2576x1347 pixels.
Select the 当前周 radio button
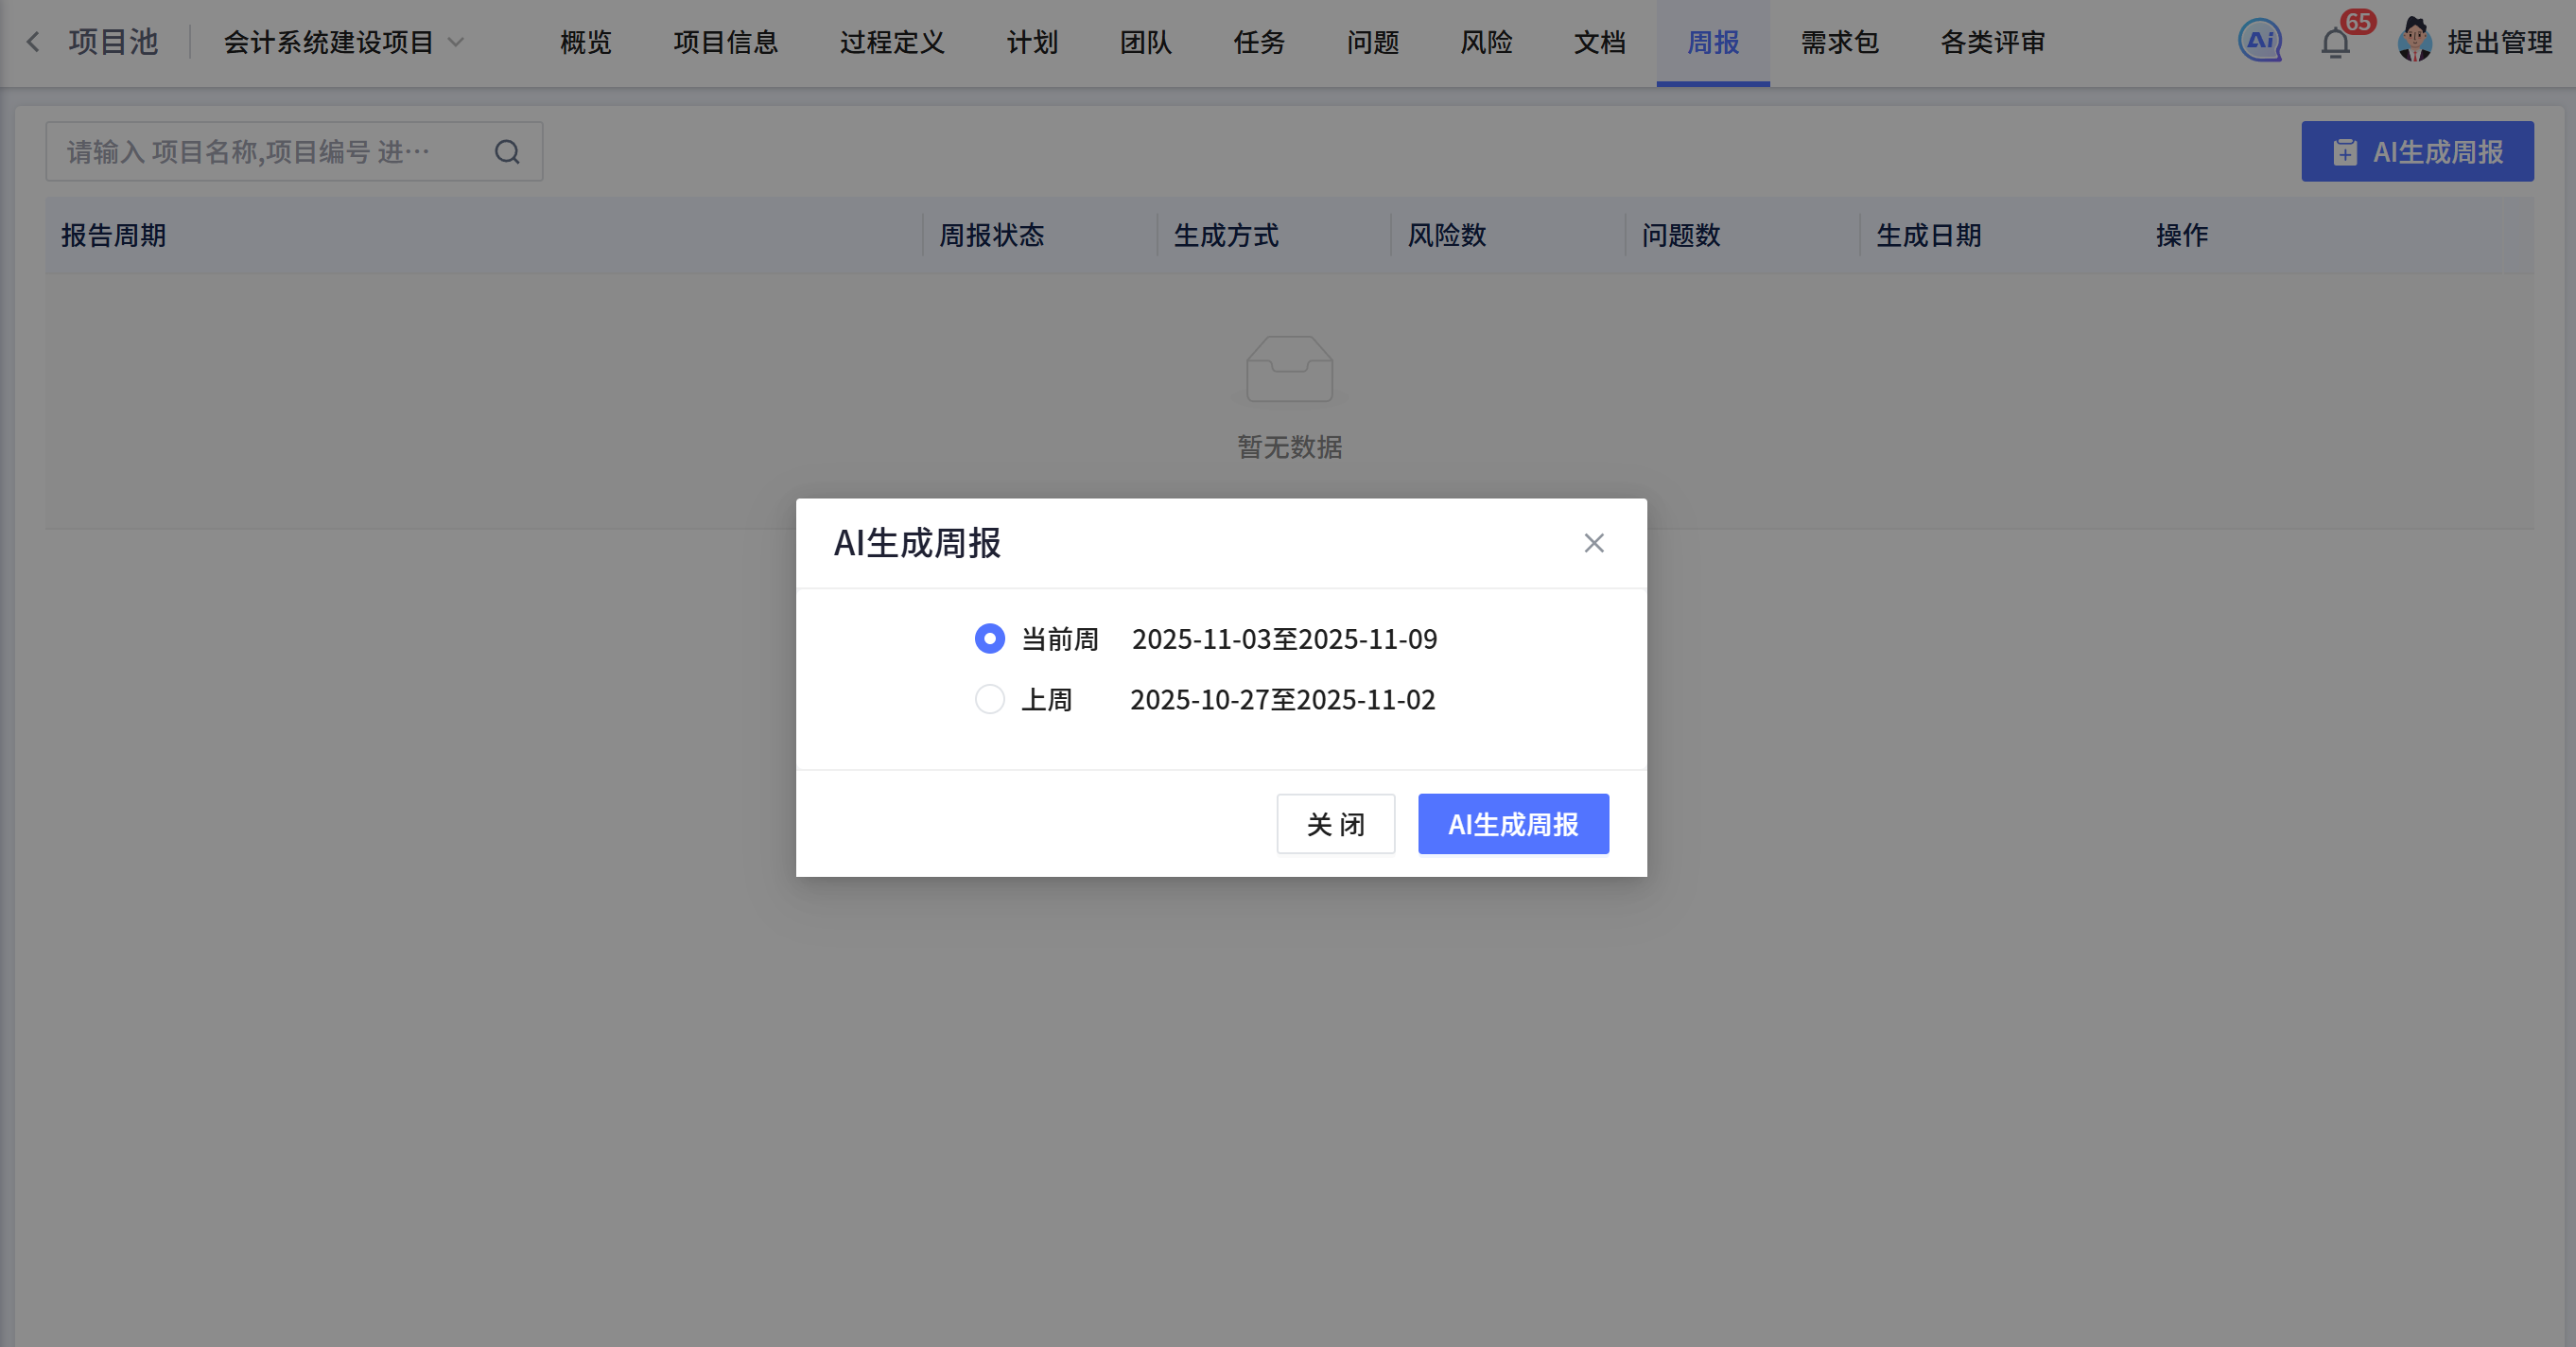click(x=990, y=638)
